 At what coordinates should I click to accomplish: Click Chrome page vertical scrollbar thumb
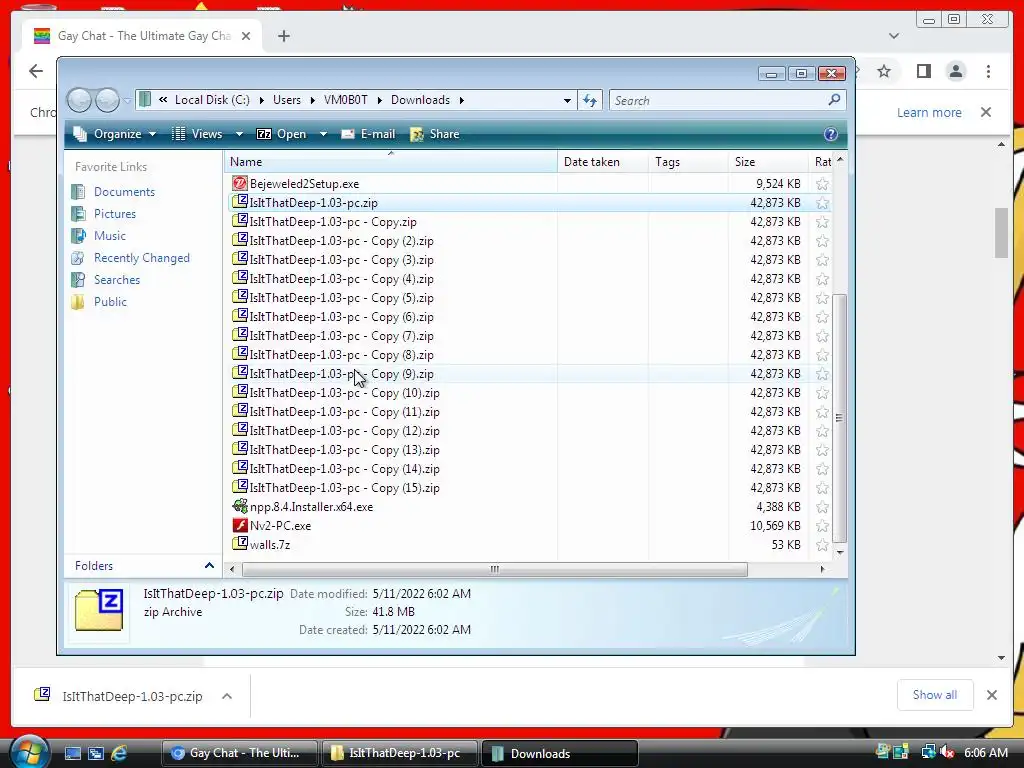1001,232
